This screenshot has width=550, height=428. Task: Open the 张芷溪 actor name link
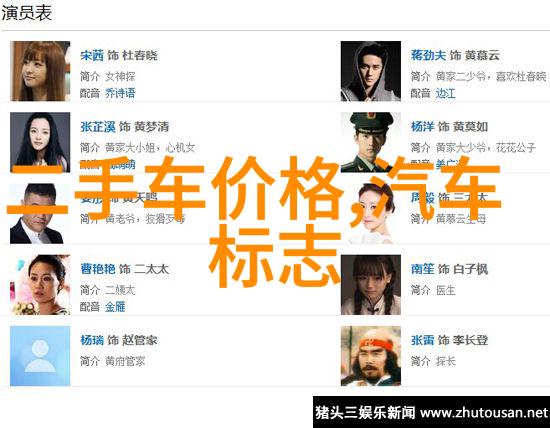point(98,127)
